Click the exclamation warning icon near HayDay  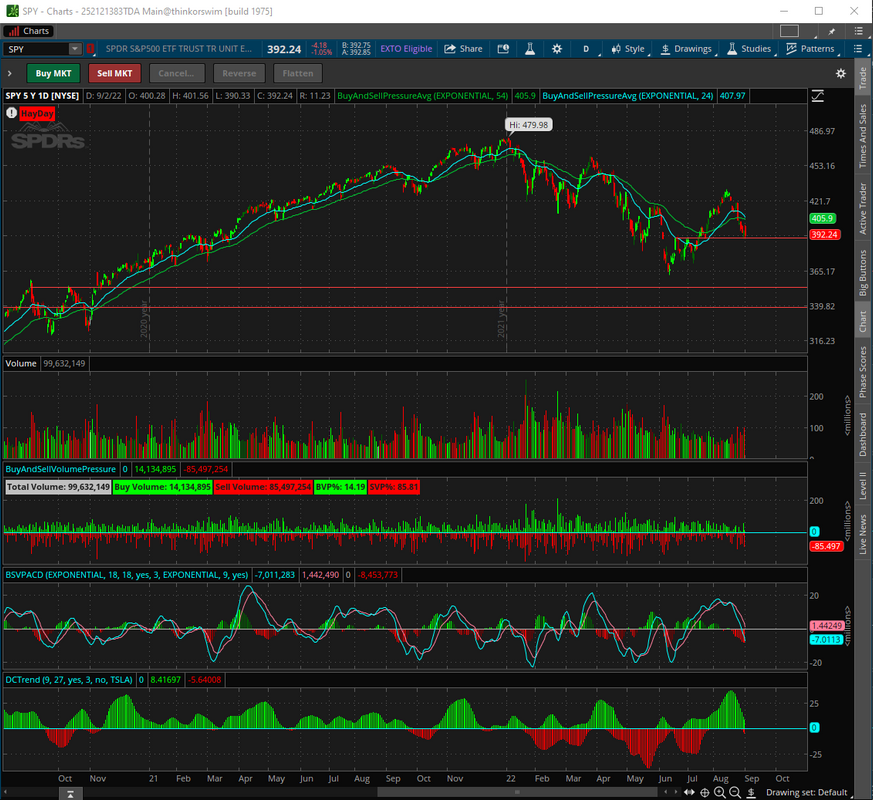coord(11,113)
